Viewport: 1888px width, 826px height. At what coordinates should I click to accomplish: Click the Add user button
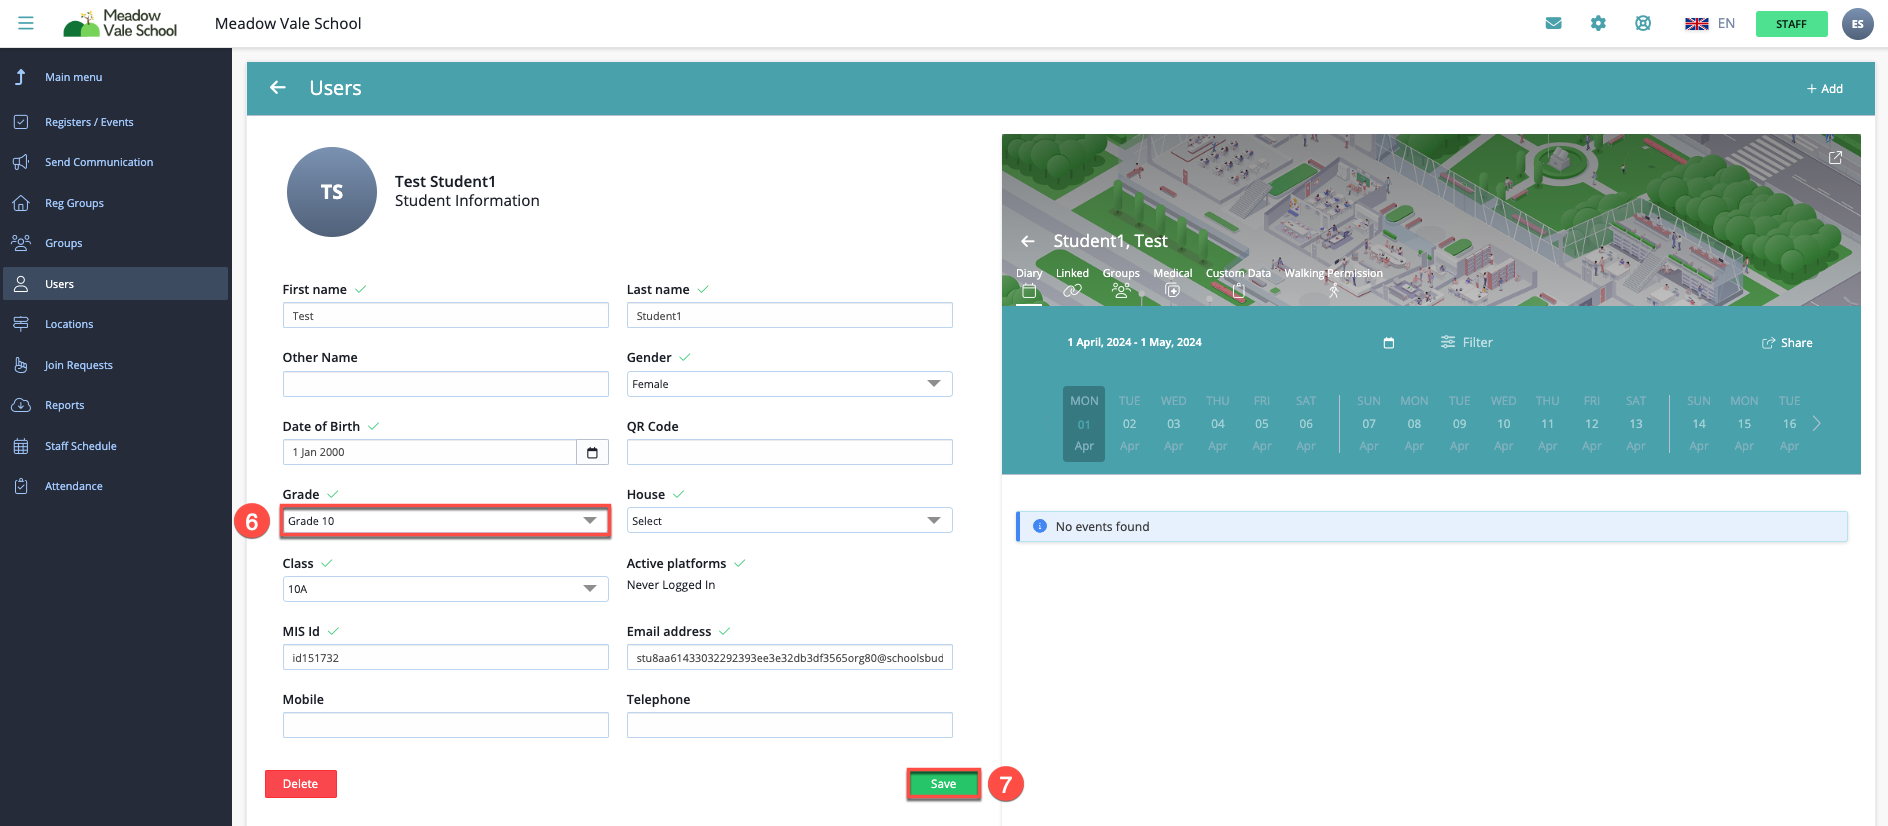1824,89
